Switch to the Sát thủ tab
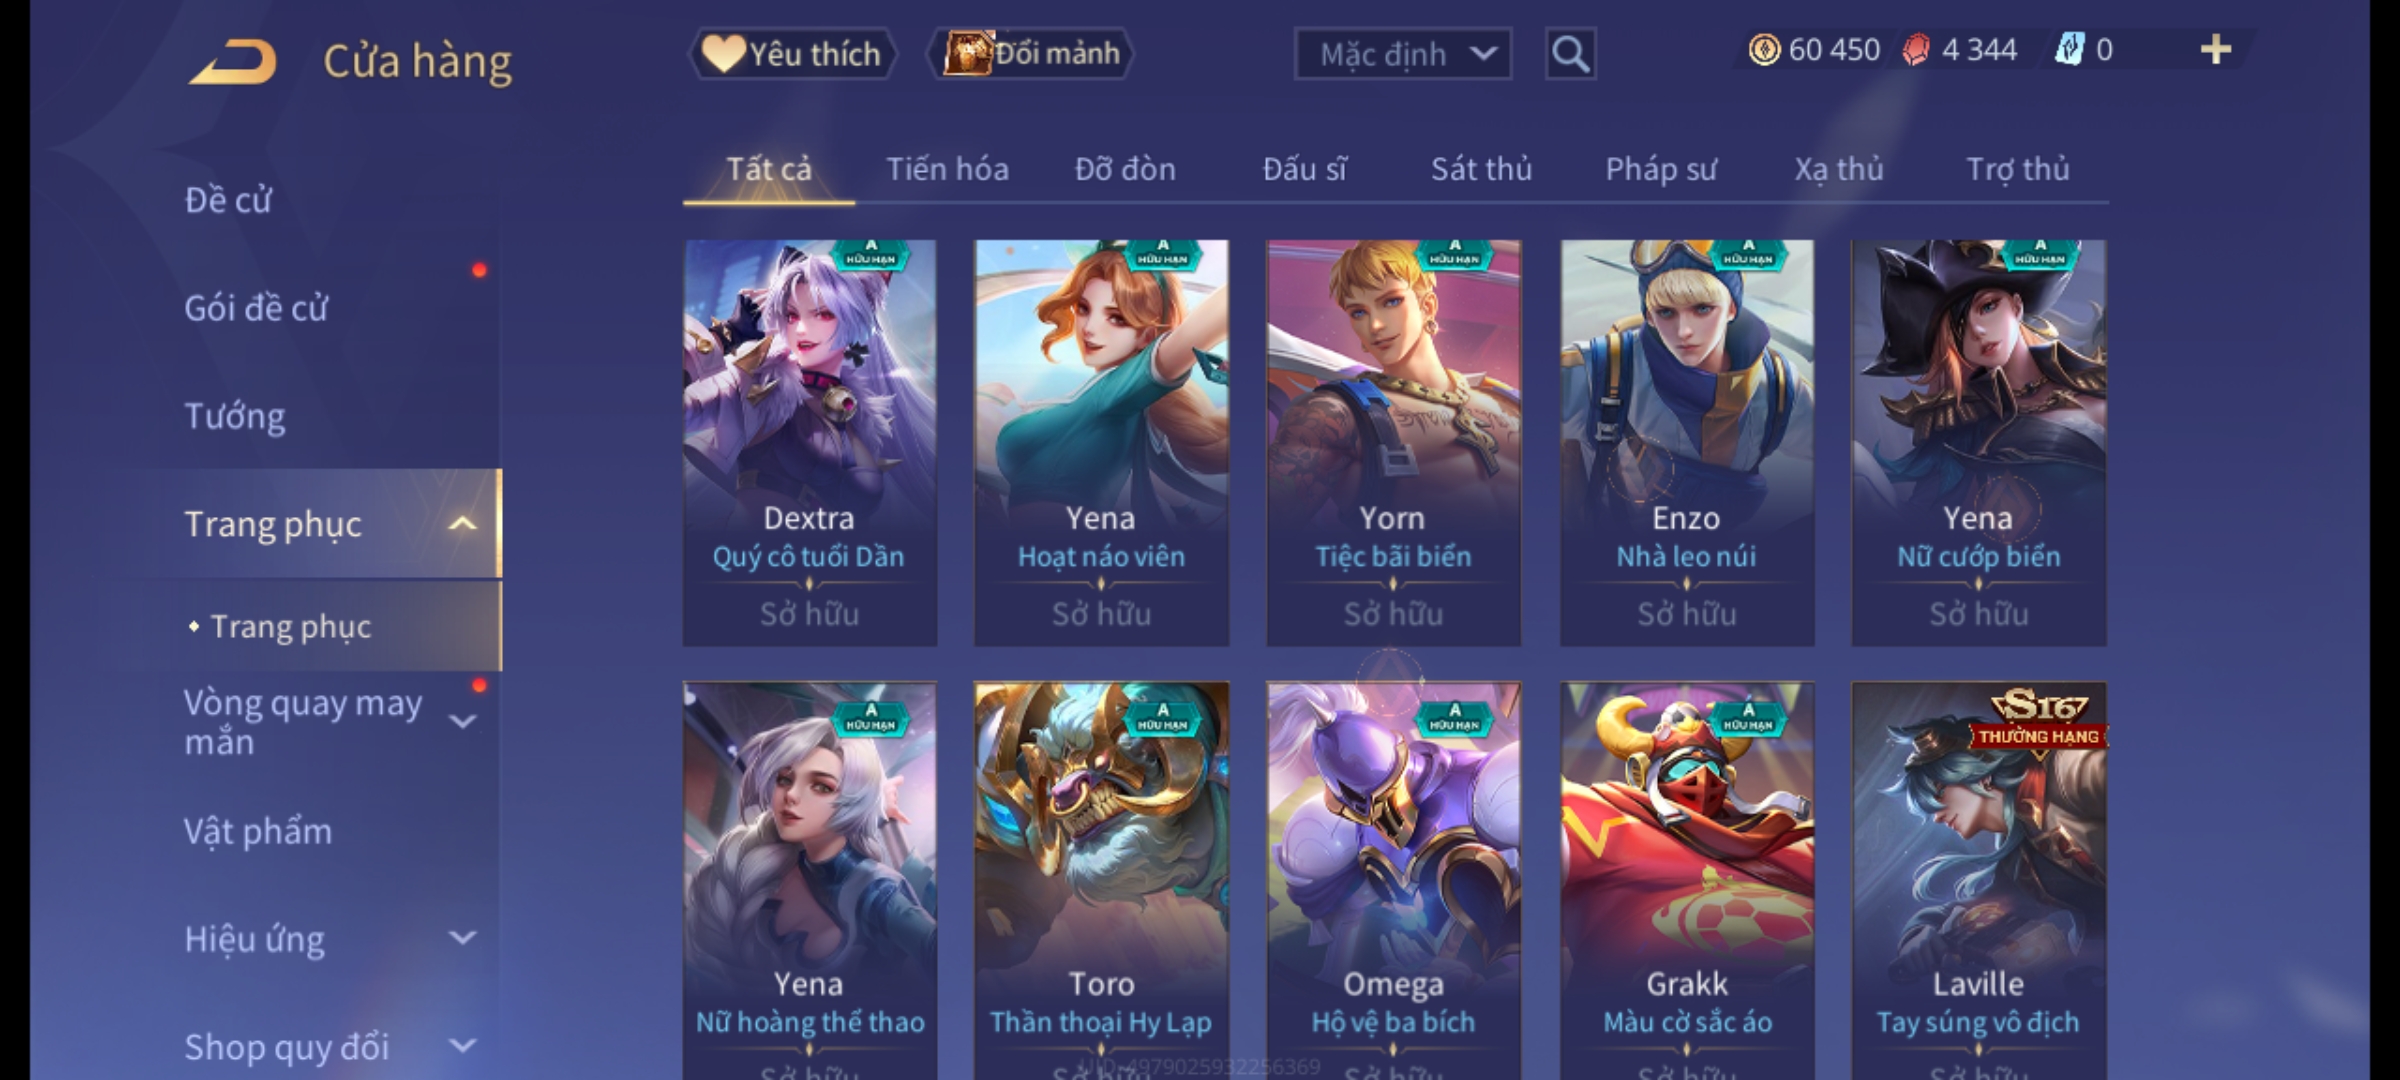This screenshot has width=2400, height=1080. click(x=1481, y=169)
